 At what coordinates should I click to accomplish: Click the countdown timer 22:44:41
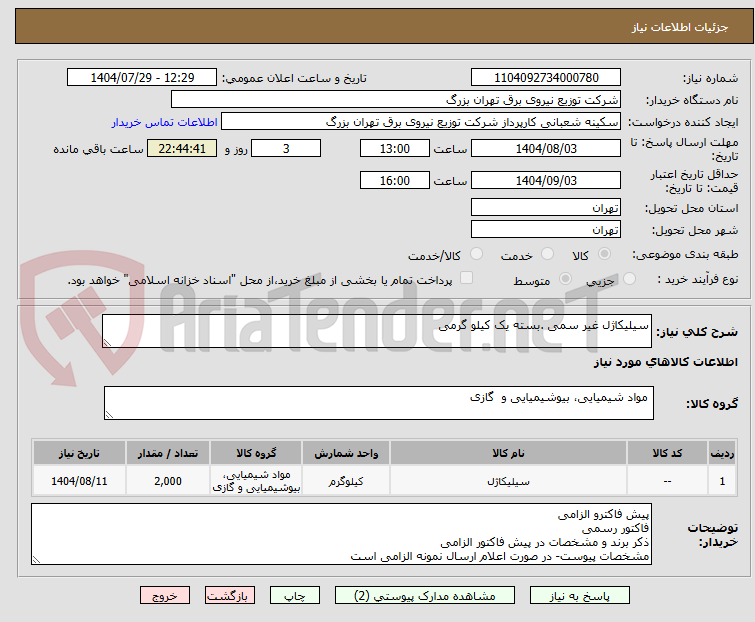182,148
